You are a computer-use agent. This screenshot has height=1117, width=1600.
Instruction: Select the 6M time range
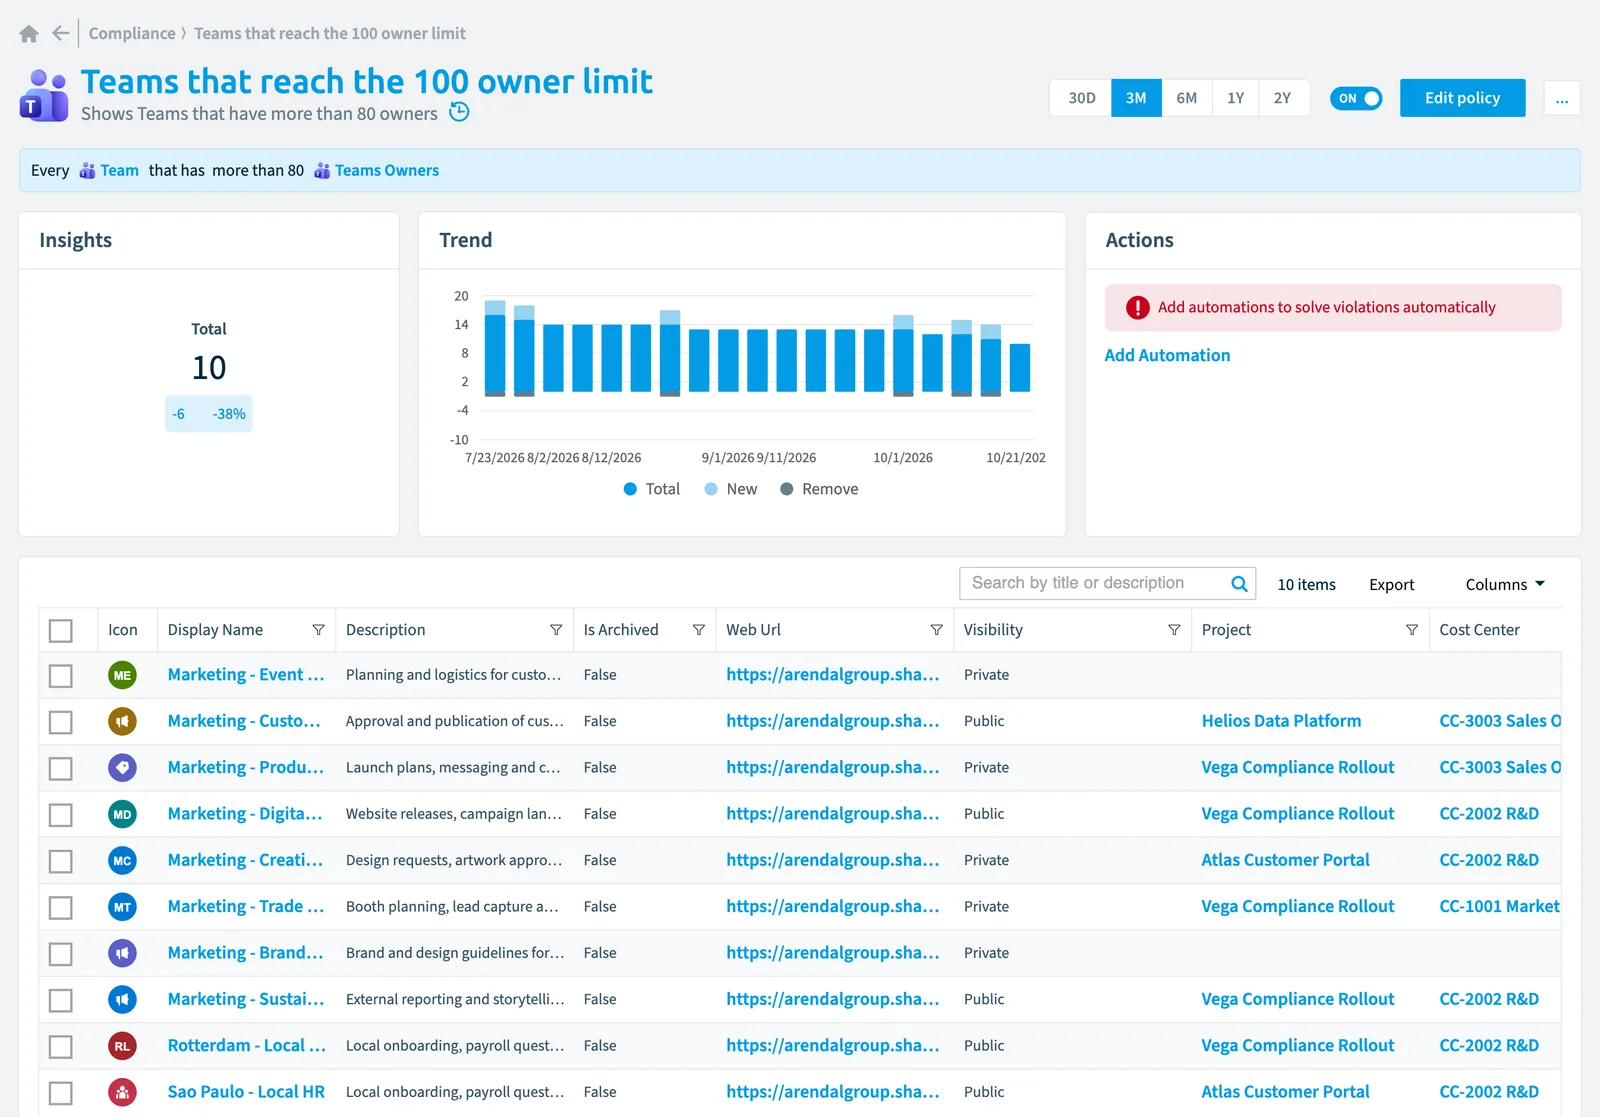click(x=1187, y=98)
